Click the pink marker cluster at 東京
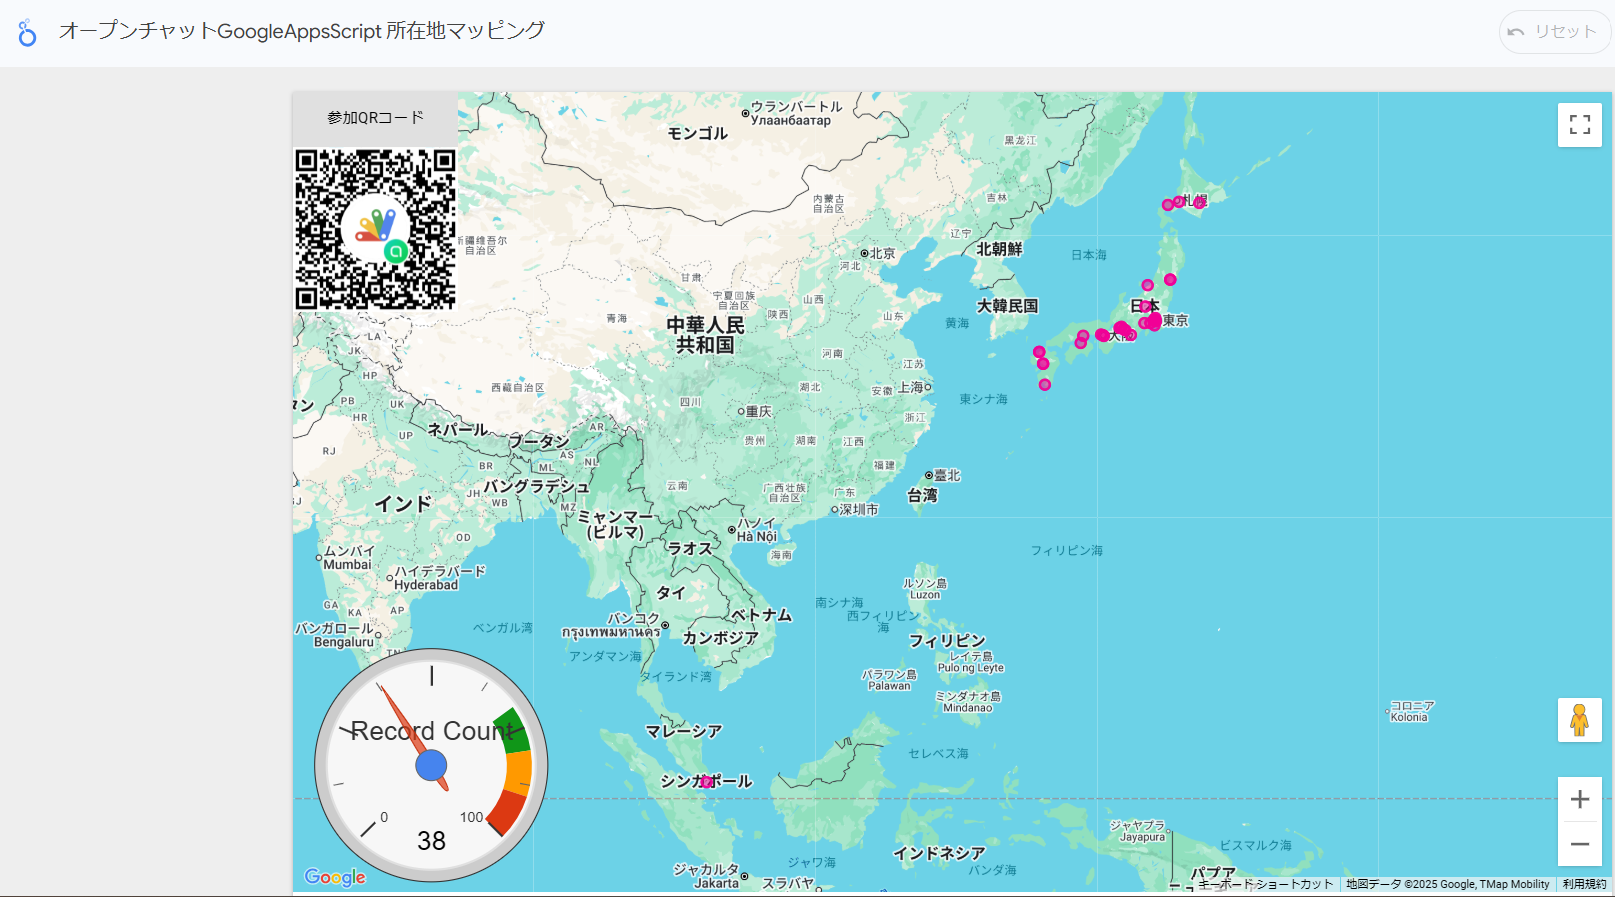 click(x=1153, y=321)
